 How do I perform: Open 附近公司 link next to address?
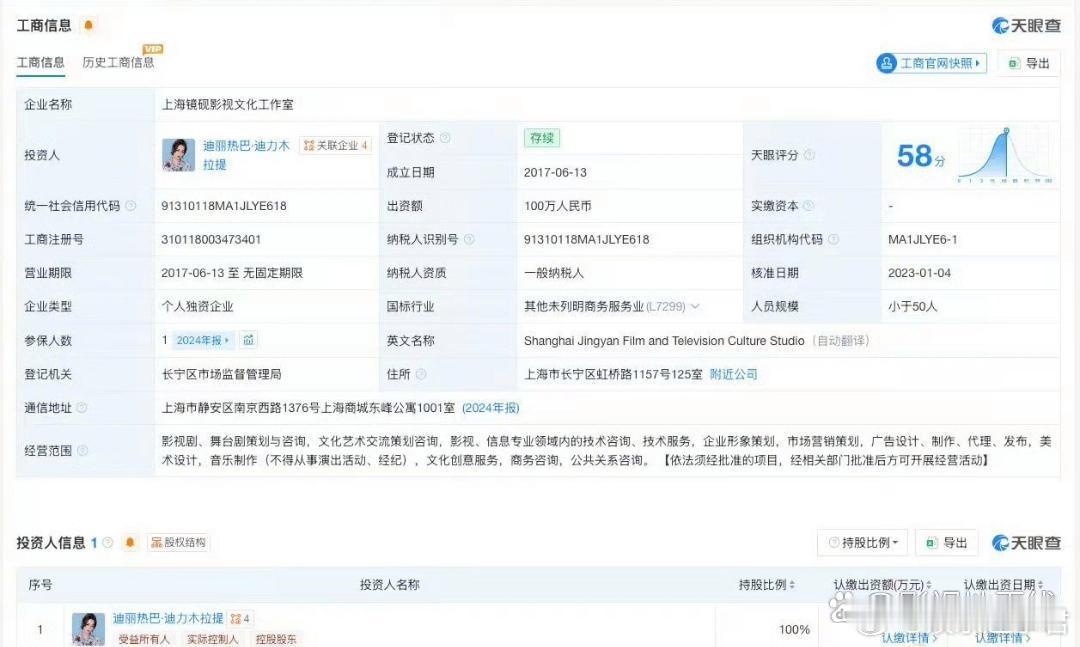[733, 374]
